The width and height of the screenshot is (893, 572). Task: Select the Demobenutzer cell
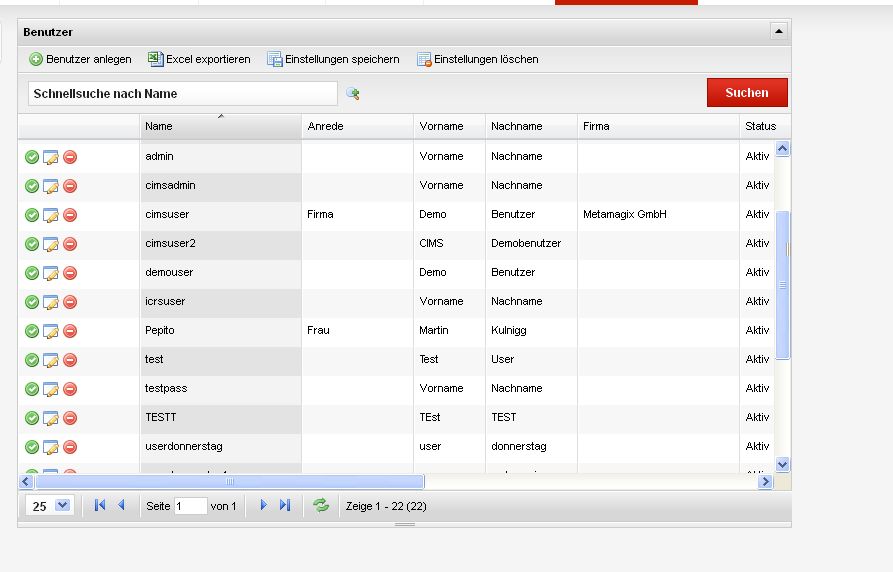(x=531, y=244)
